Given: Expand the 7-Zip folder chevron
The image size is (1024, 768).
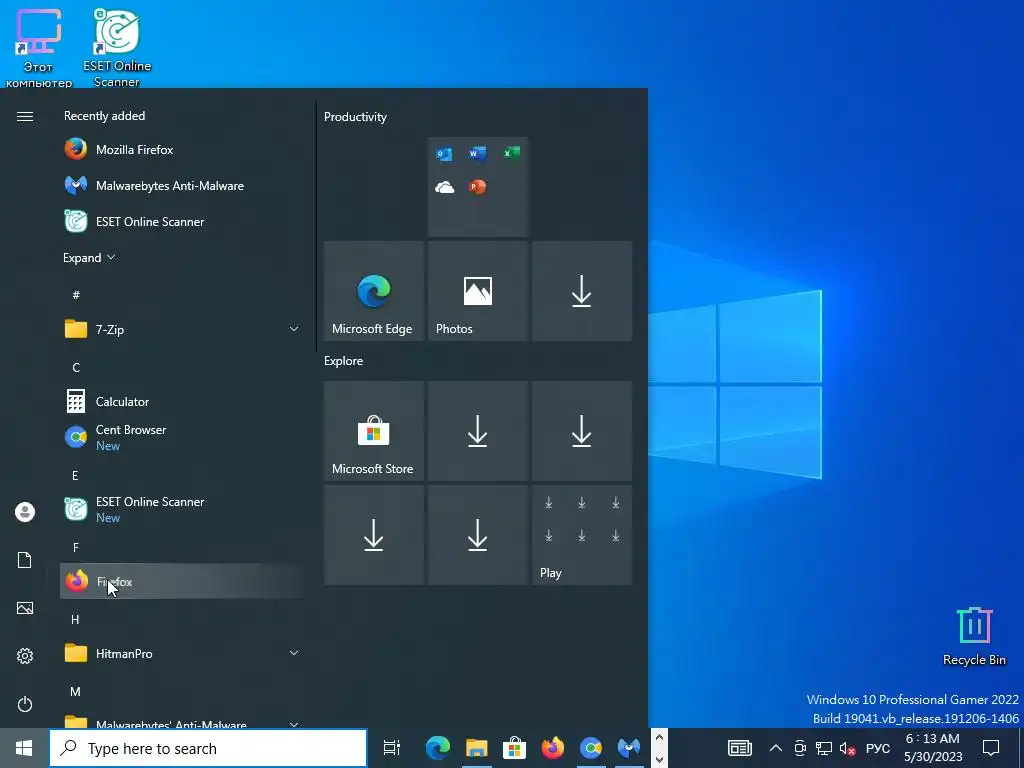Looking at the screenshot, I should pyautogui.click(x=294, y=329).
